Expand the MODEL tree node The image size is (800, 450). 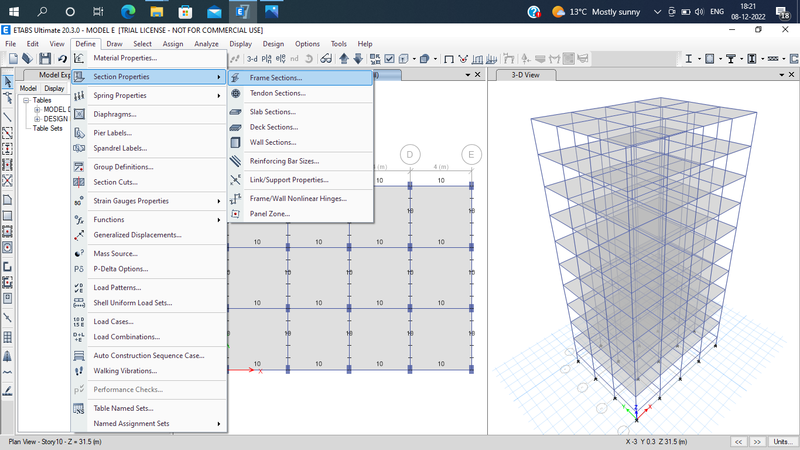[37, 110]
